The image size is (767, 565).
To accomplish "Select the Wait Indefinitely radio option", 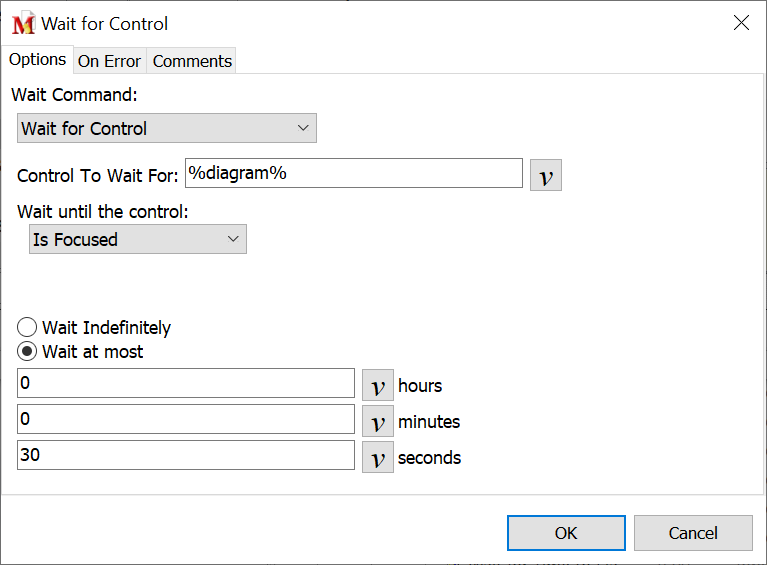I will tap(28, 328).
